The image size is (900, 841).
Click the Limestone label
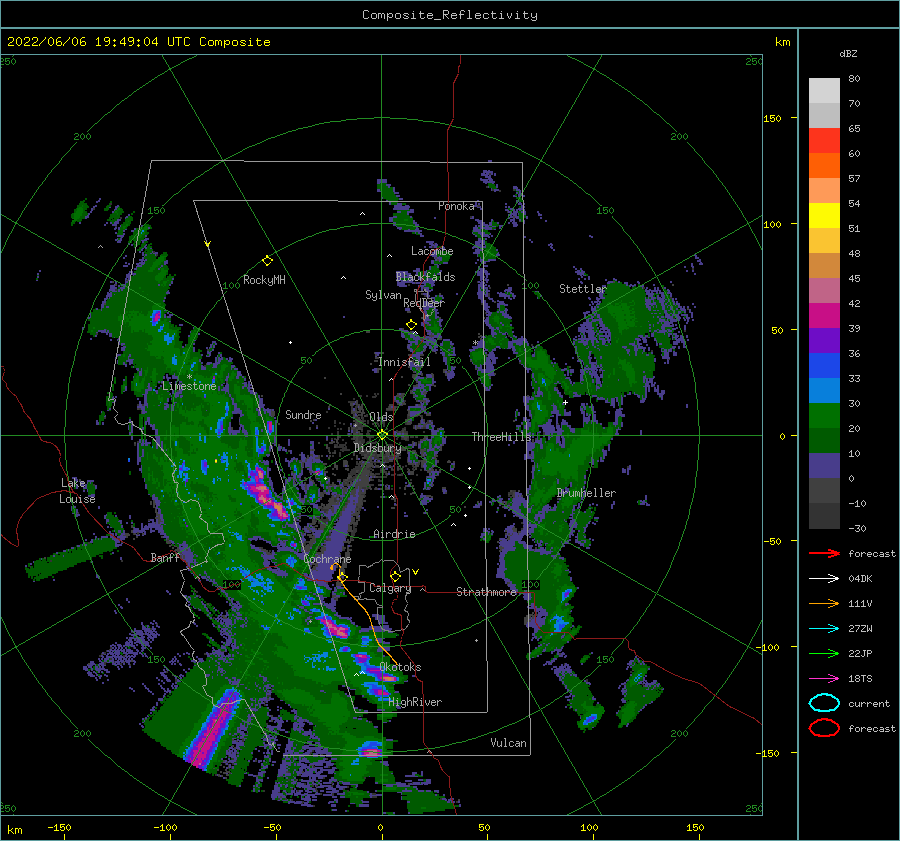189,386
